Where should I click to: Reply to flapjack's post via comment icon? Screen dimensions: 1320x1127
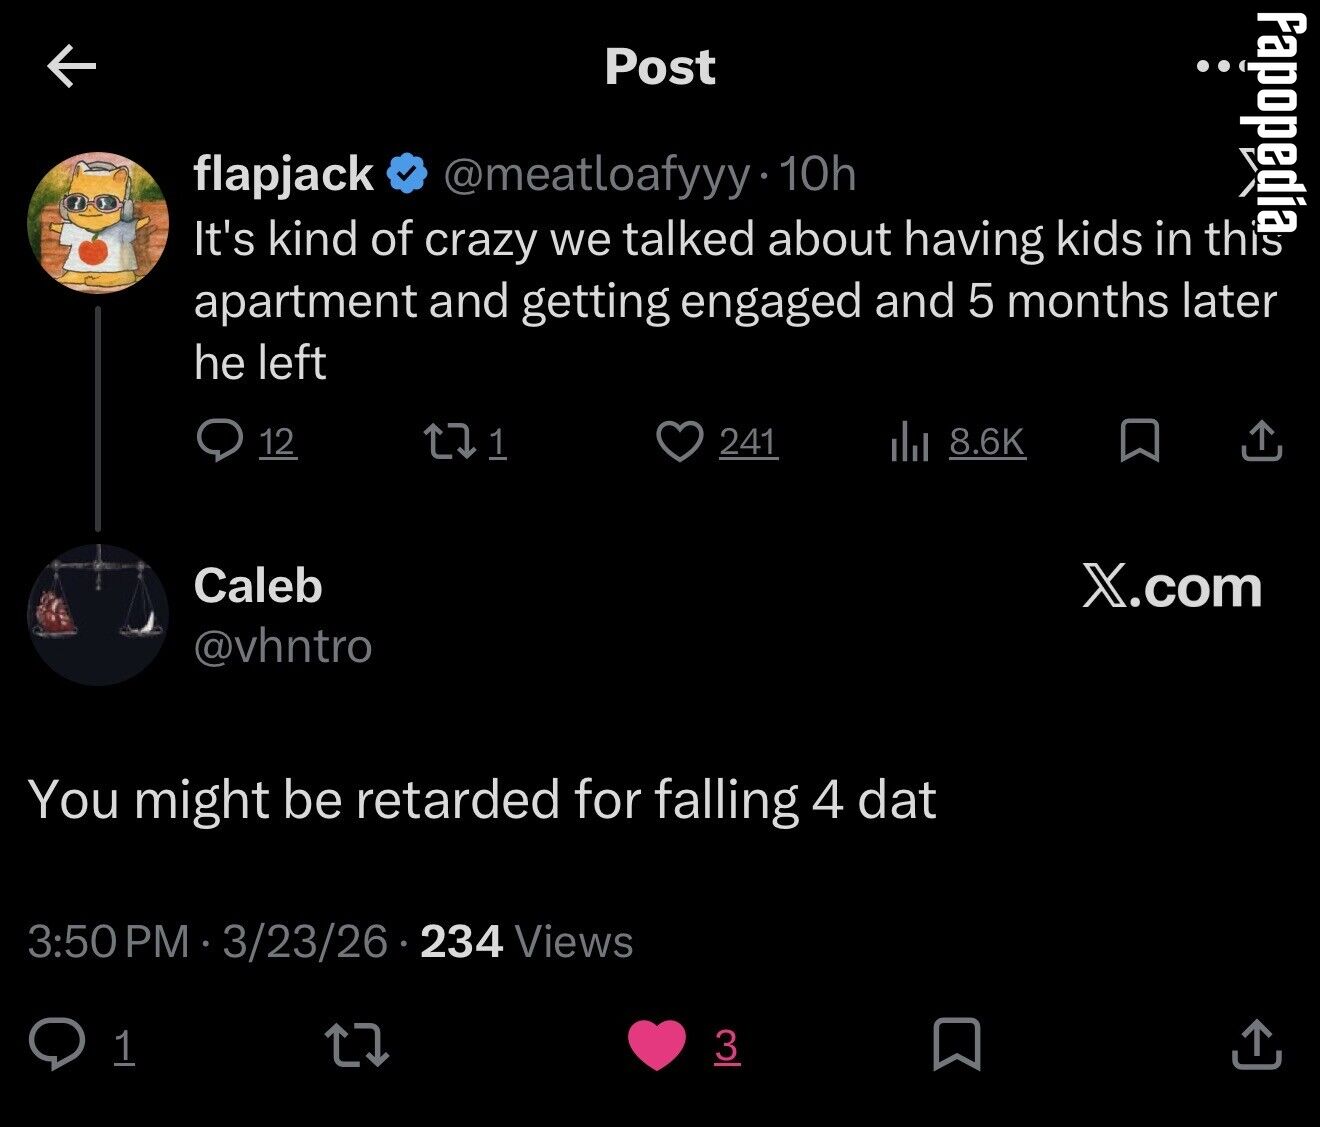pos(219,441)
